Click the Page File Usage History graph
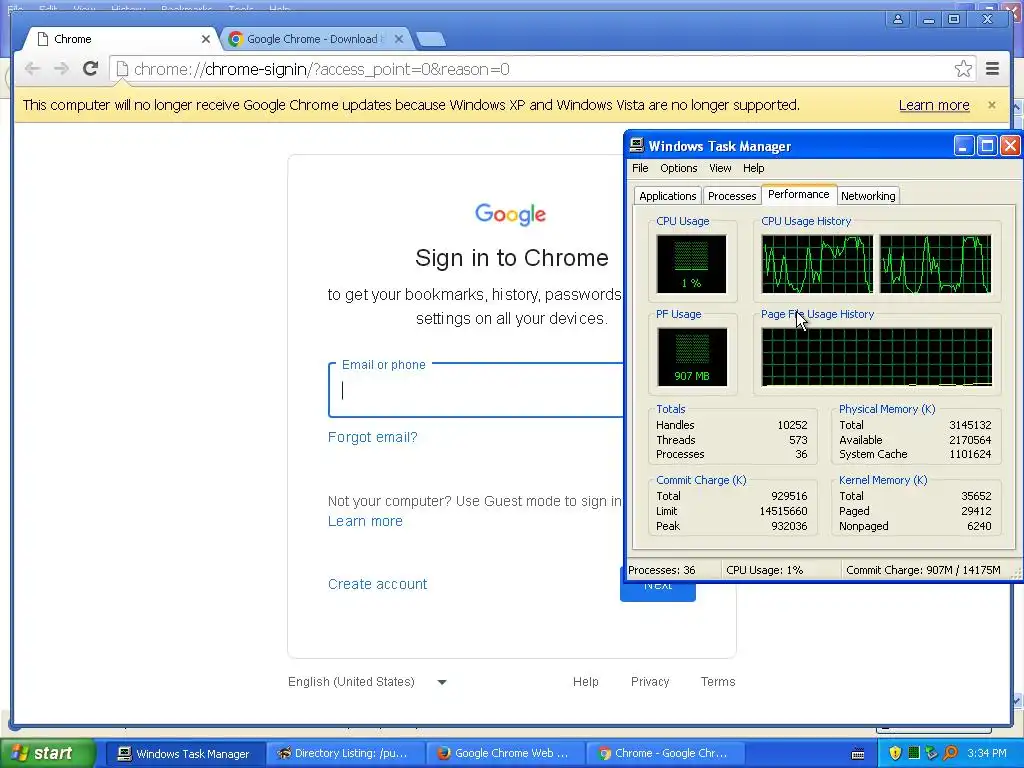Screen dimensions: 1024x768 point(876,357)
